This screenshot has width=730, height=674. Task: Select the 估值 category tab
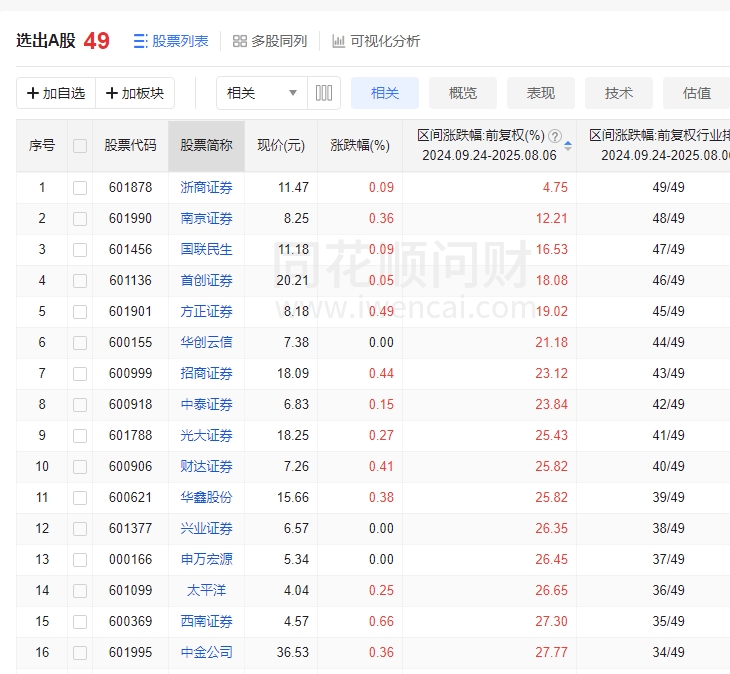point(696,93)
